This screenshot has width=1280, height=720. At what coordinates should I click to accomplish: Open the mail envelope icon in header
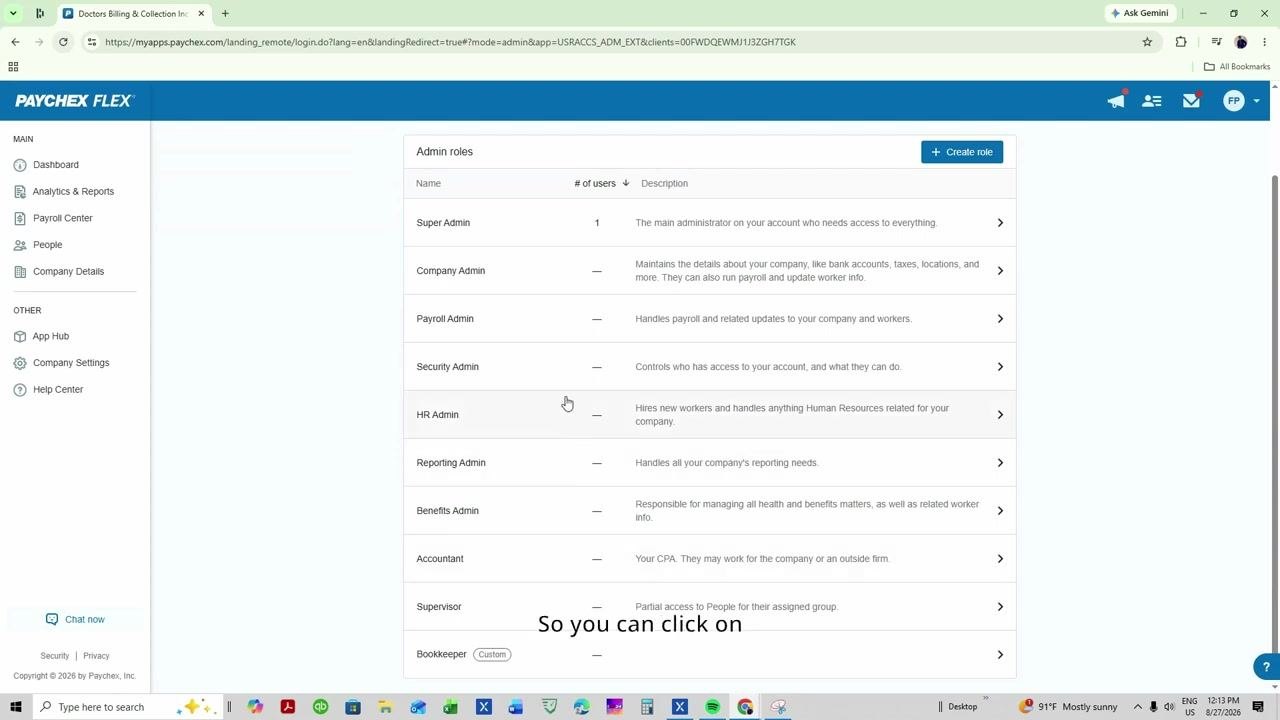1191,101
